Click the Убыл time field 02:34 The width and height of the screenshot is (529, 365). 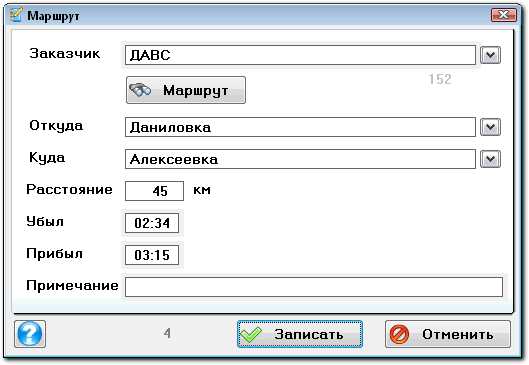click(x=152, y=223)
